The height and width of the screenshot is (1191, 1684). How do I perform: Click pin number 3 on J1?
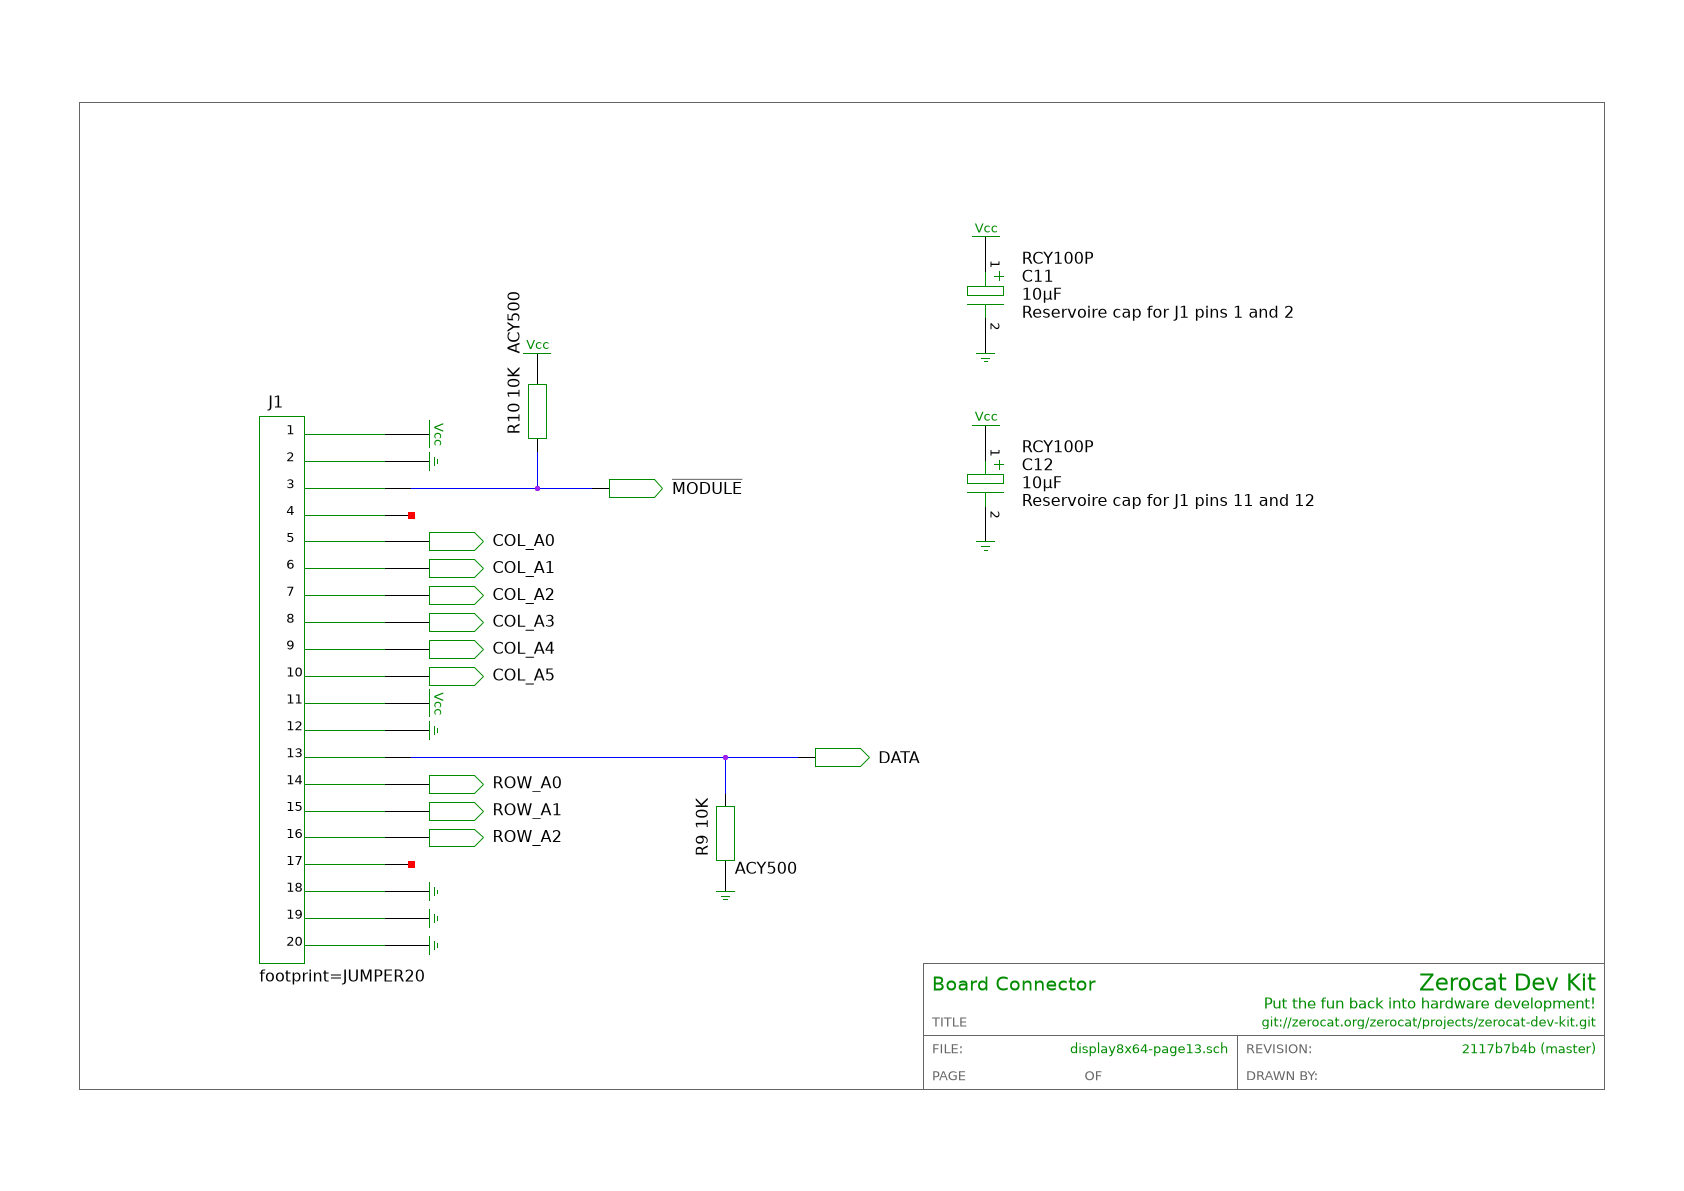[x=291, y=484]
